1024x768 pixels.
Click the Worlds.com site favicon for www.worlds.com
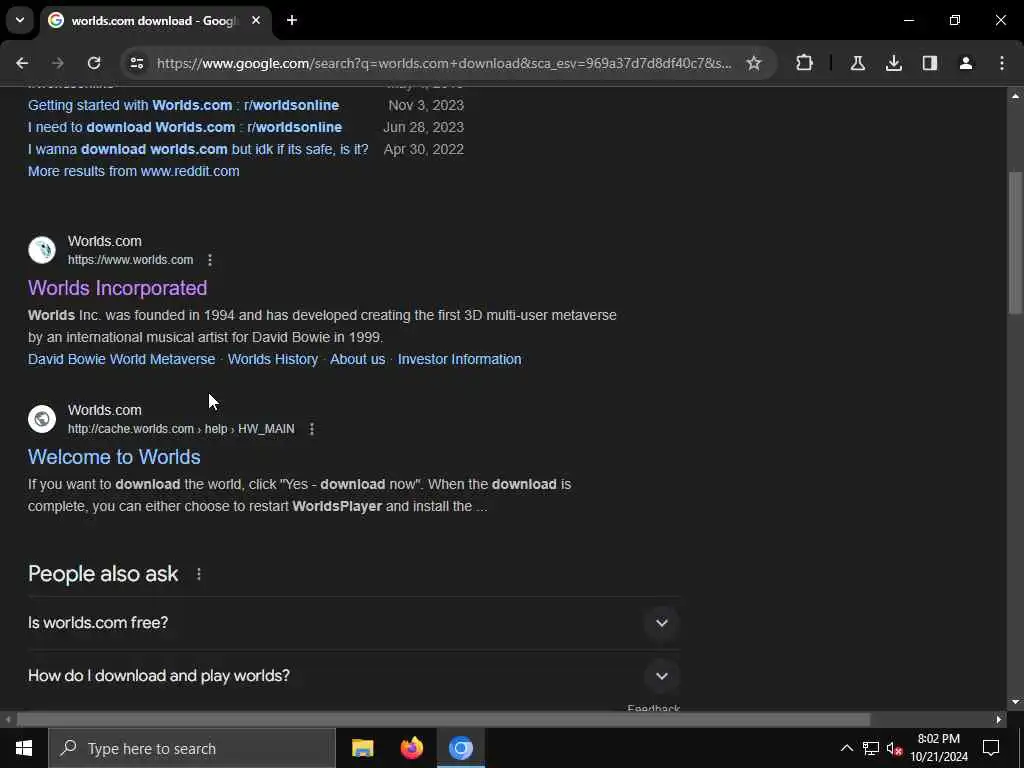point(42,250)
